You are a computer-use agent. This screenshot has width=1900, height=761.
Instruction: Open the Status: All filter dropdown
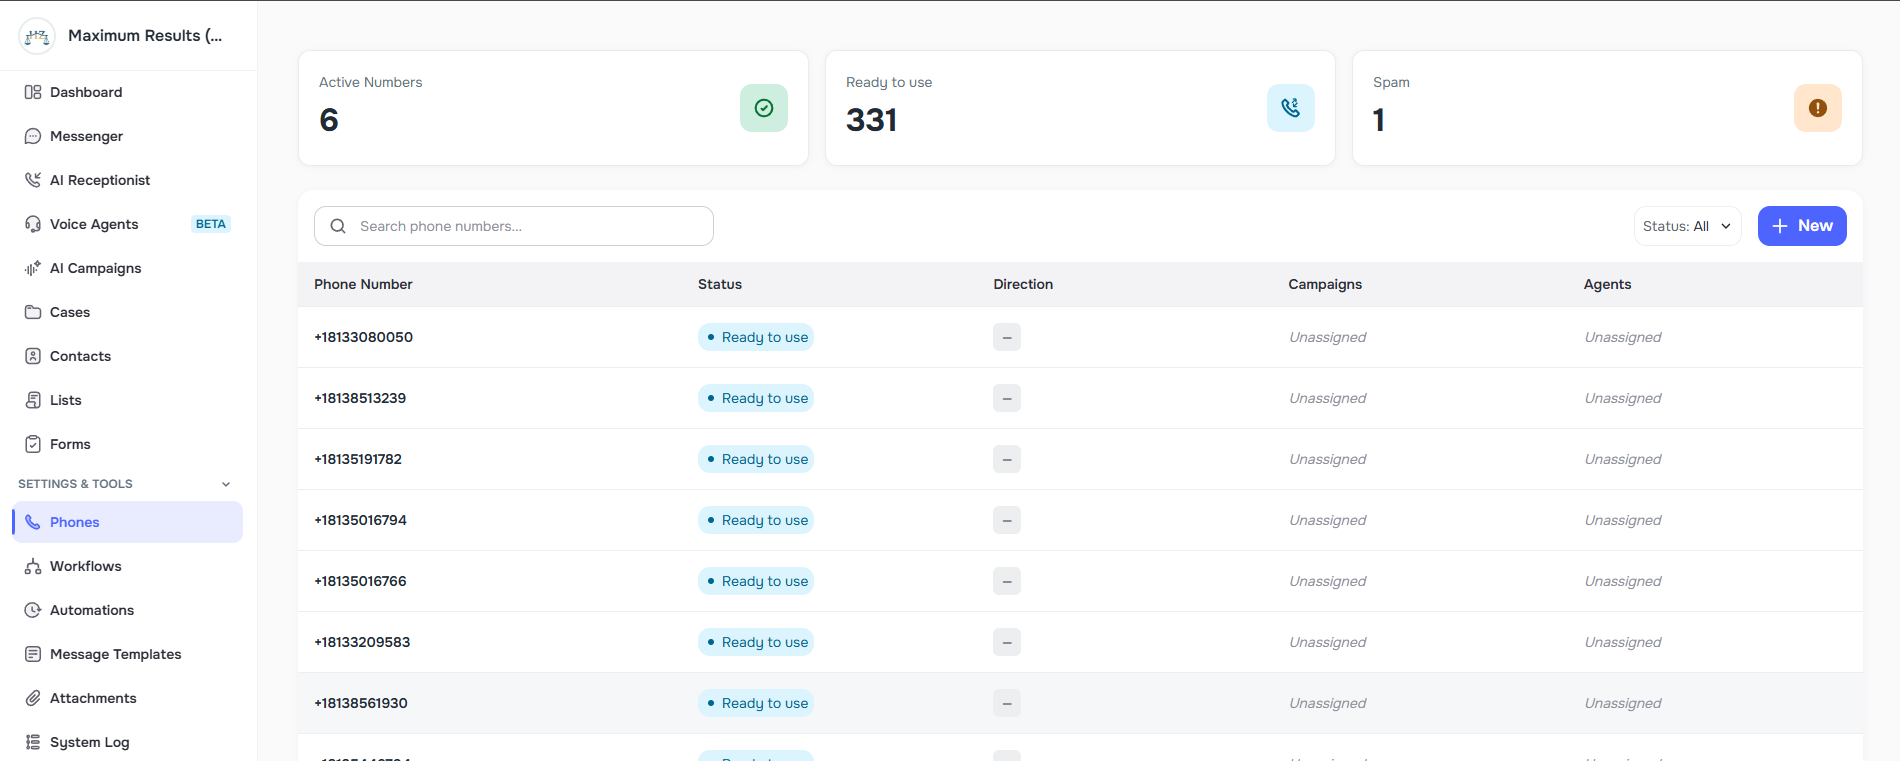tap(1687, 226)
